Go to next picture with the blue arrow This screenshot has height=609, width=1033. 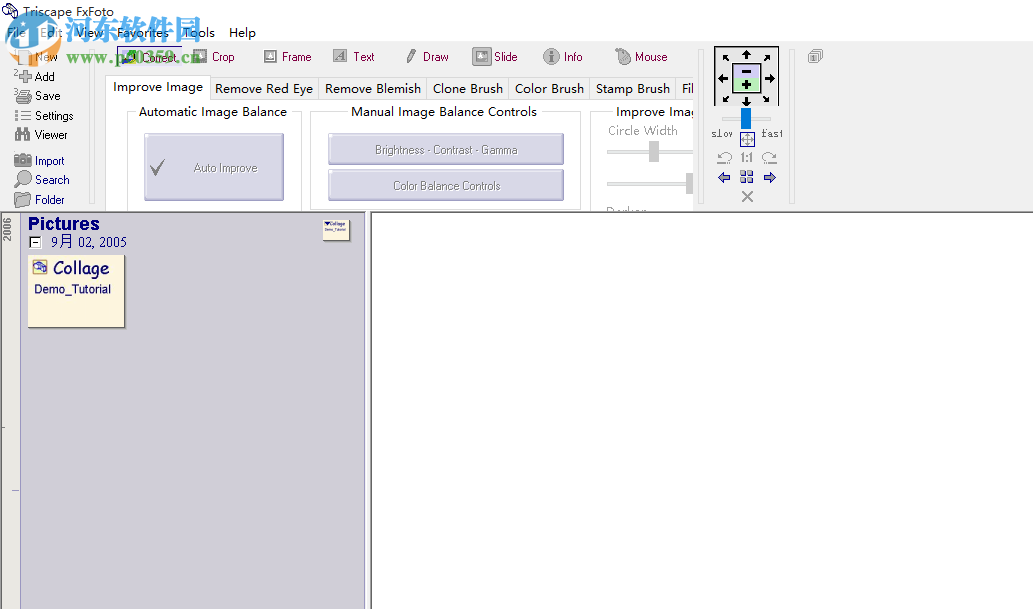pos(769,177)
